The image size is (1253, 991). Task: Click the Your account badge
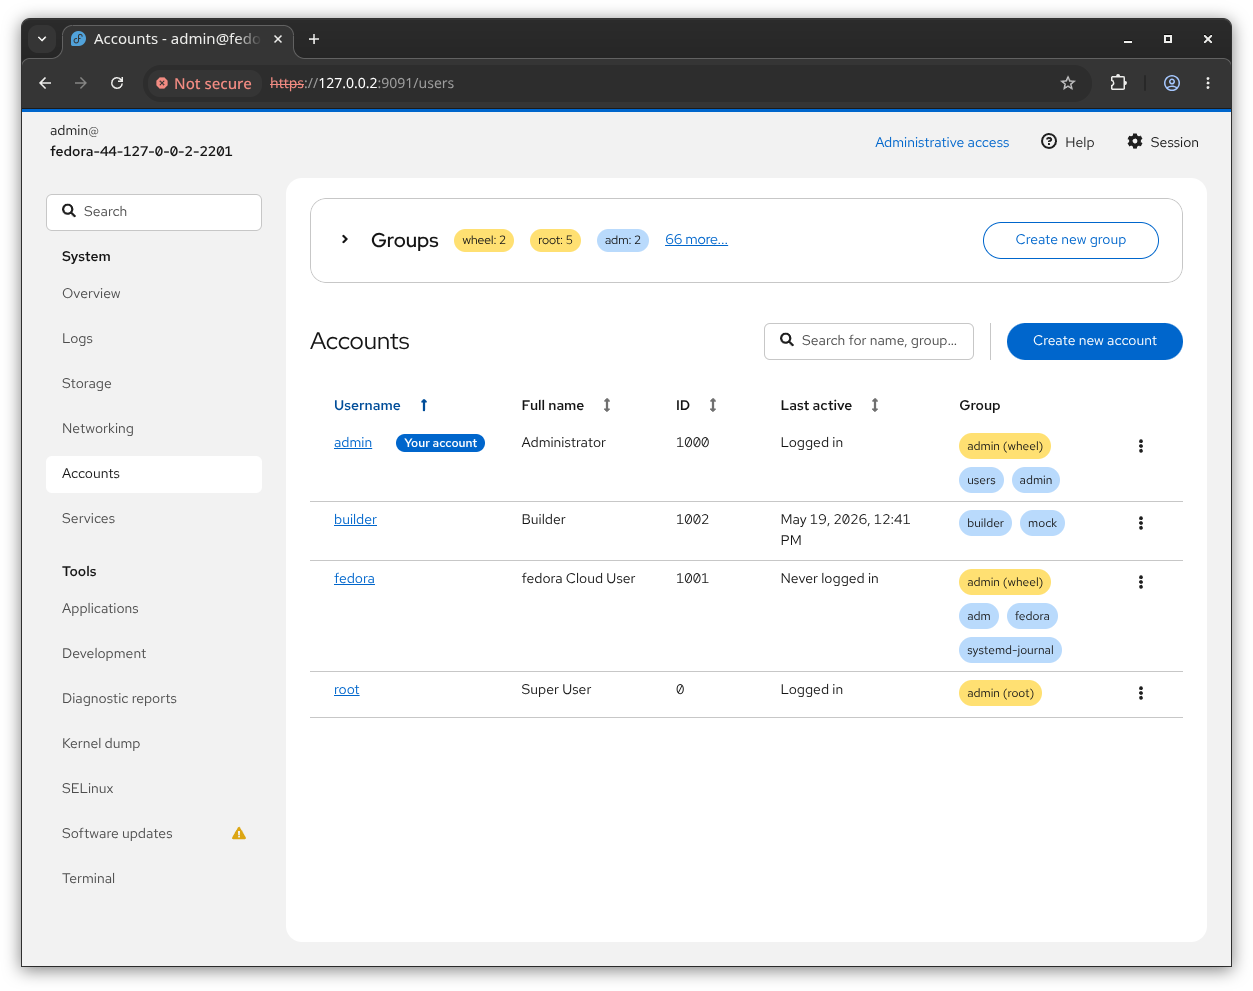tap(440, 443)
